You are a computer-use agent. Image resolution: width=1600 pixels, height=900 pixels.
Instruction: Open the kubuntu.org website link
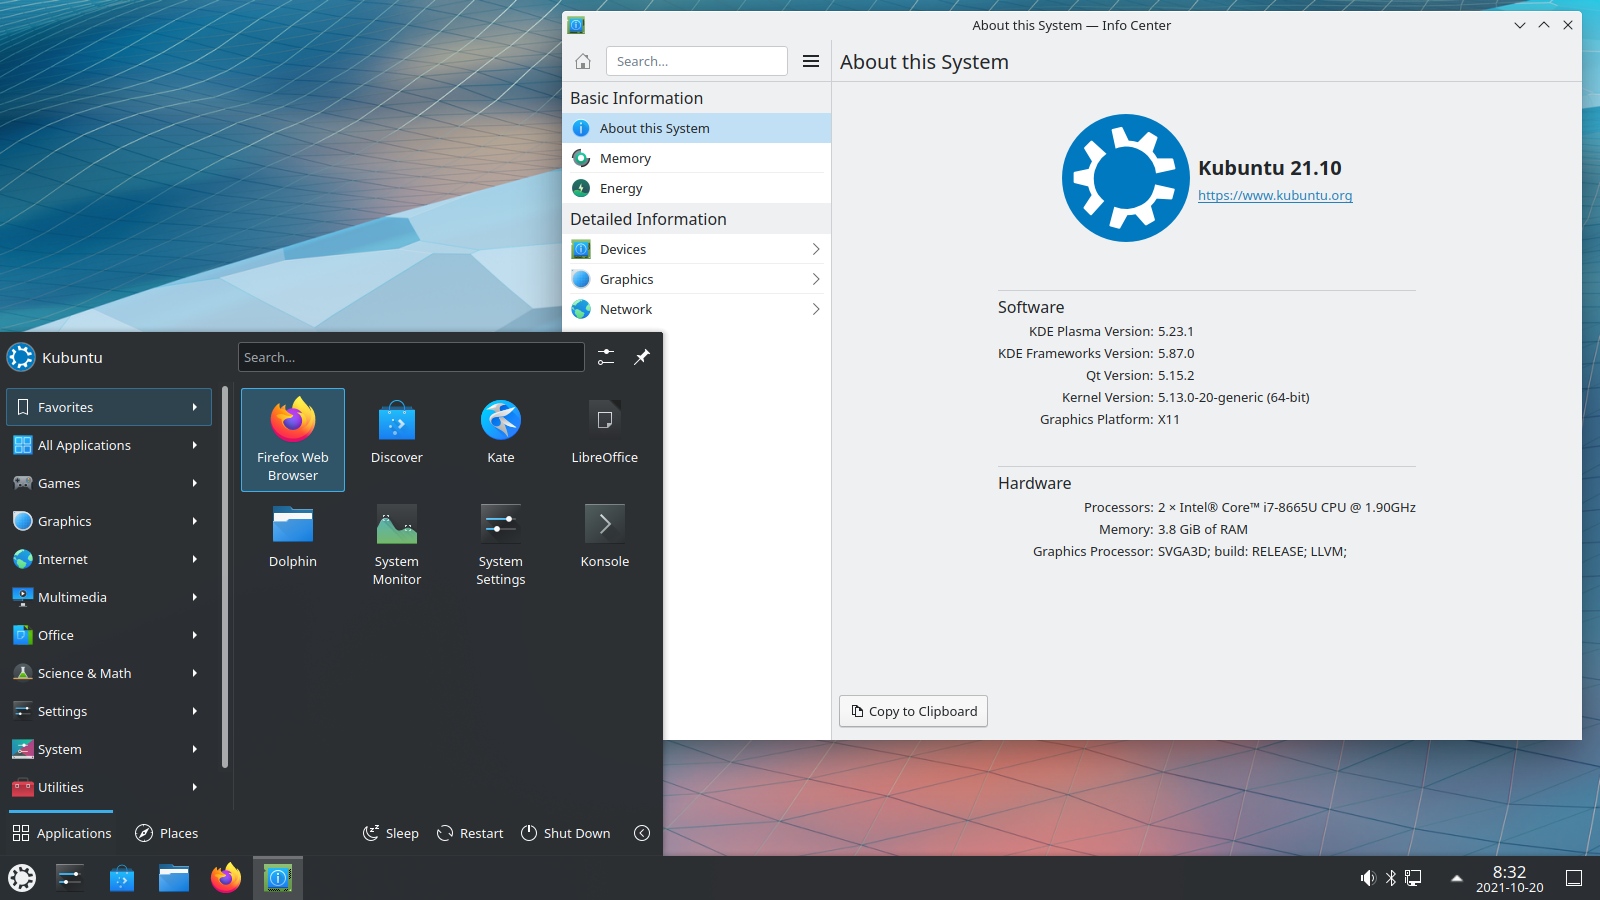1275,195
